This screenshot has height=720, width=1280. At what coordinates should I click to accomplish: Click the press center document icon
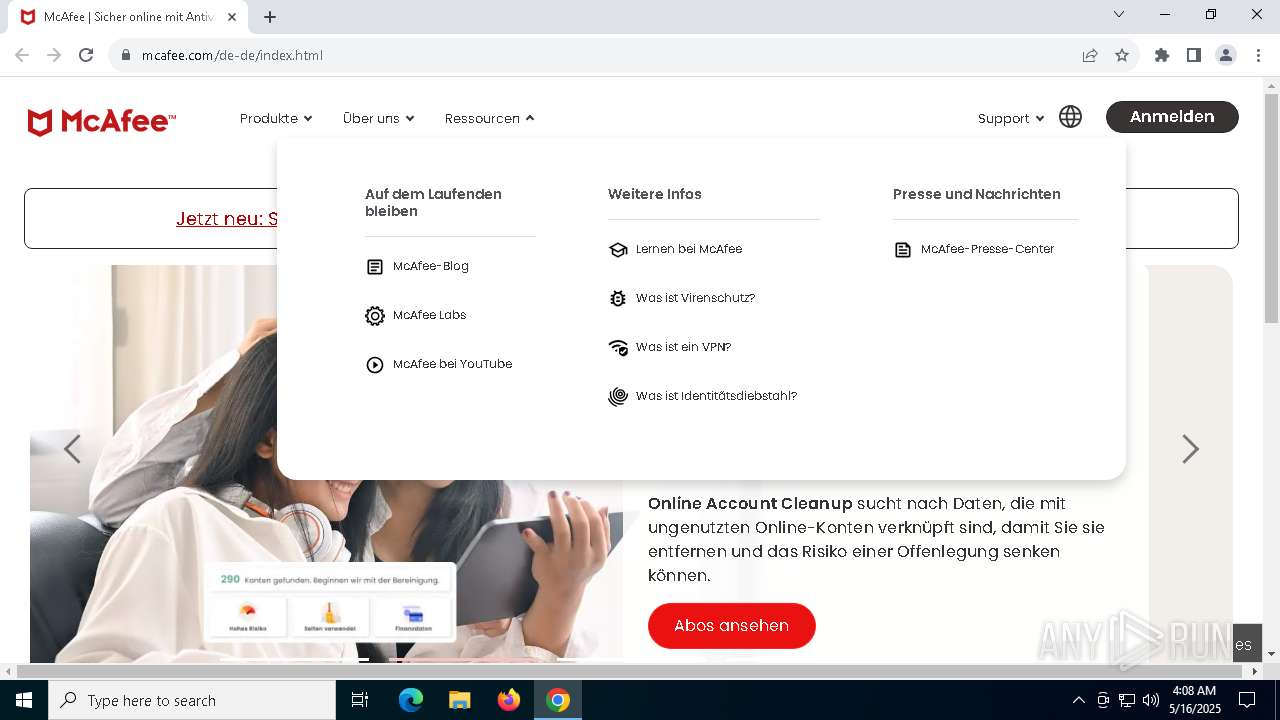pos(903,250)
